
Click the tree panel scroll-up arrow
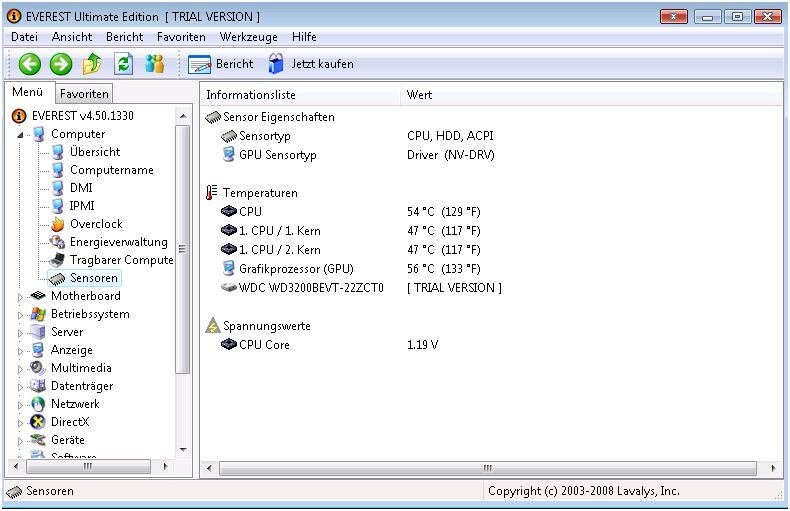[183, 116]
